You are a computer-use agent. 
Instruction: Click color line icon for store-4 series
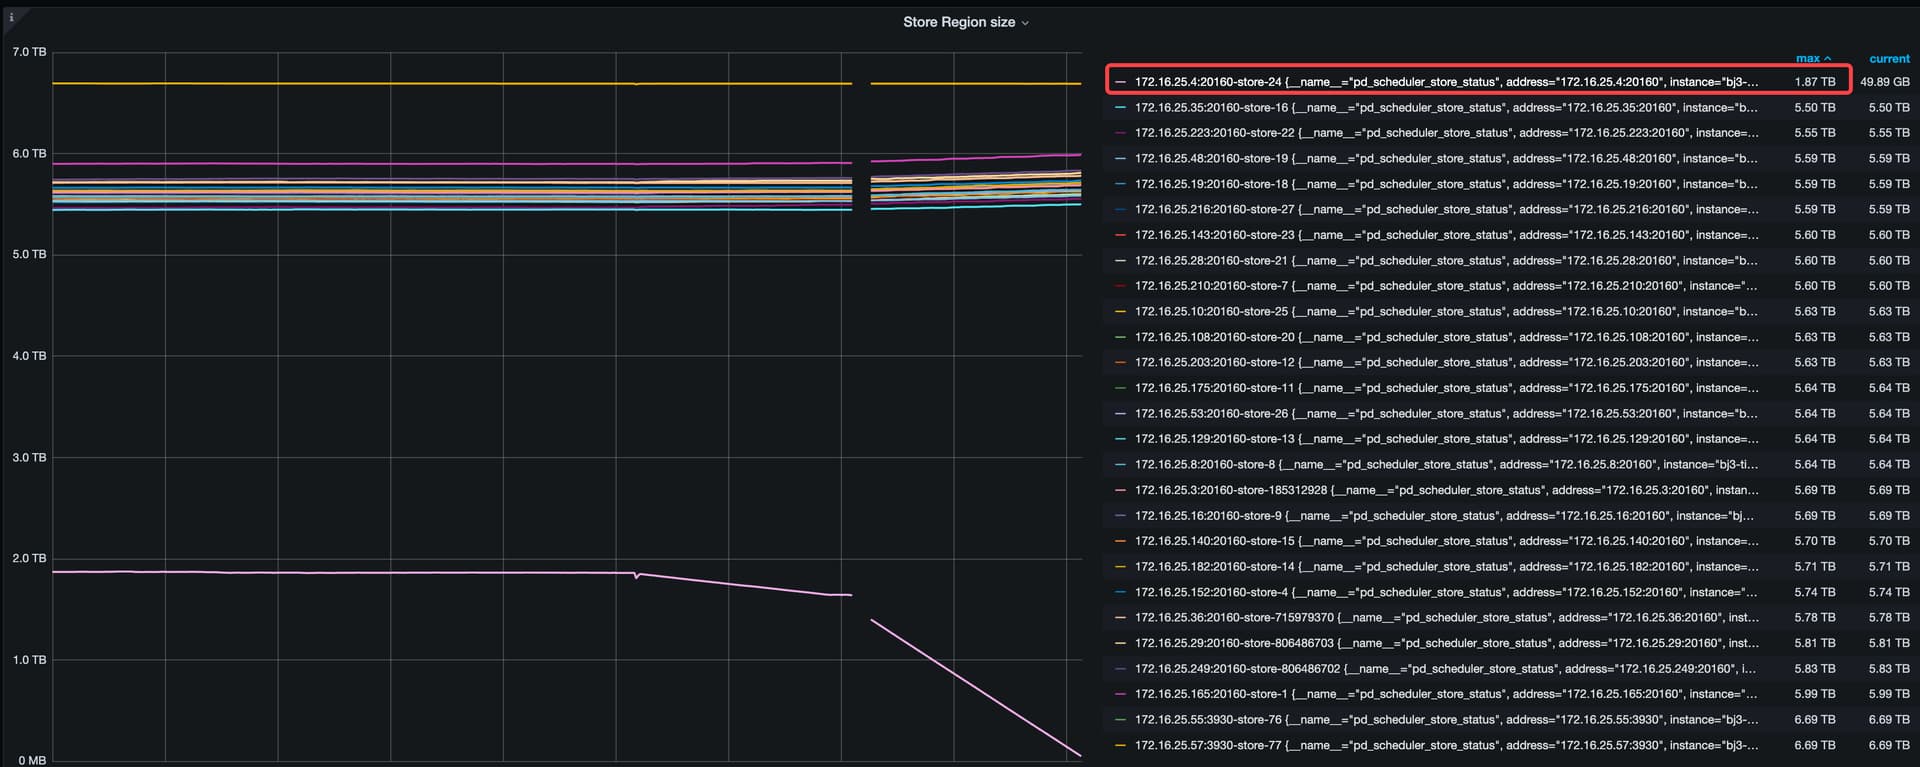[1120, 592]
